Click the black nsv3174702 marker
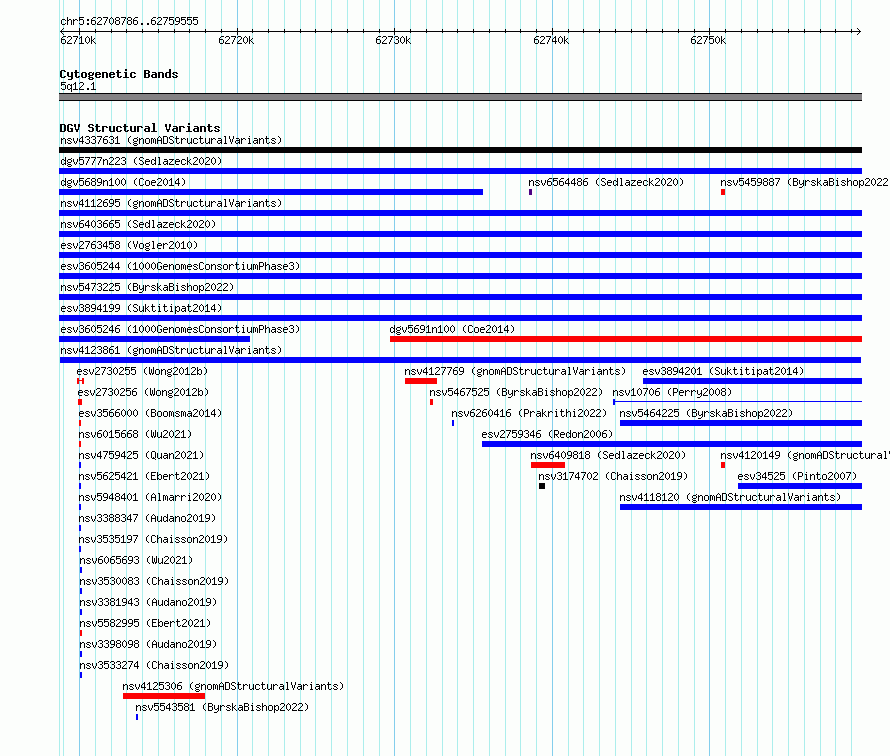 [x=542, y=486]
